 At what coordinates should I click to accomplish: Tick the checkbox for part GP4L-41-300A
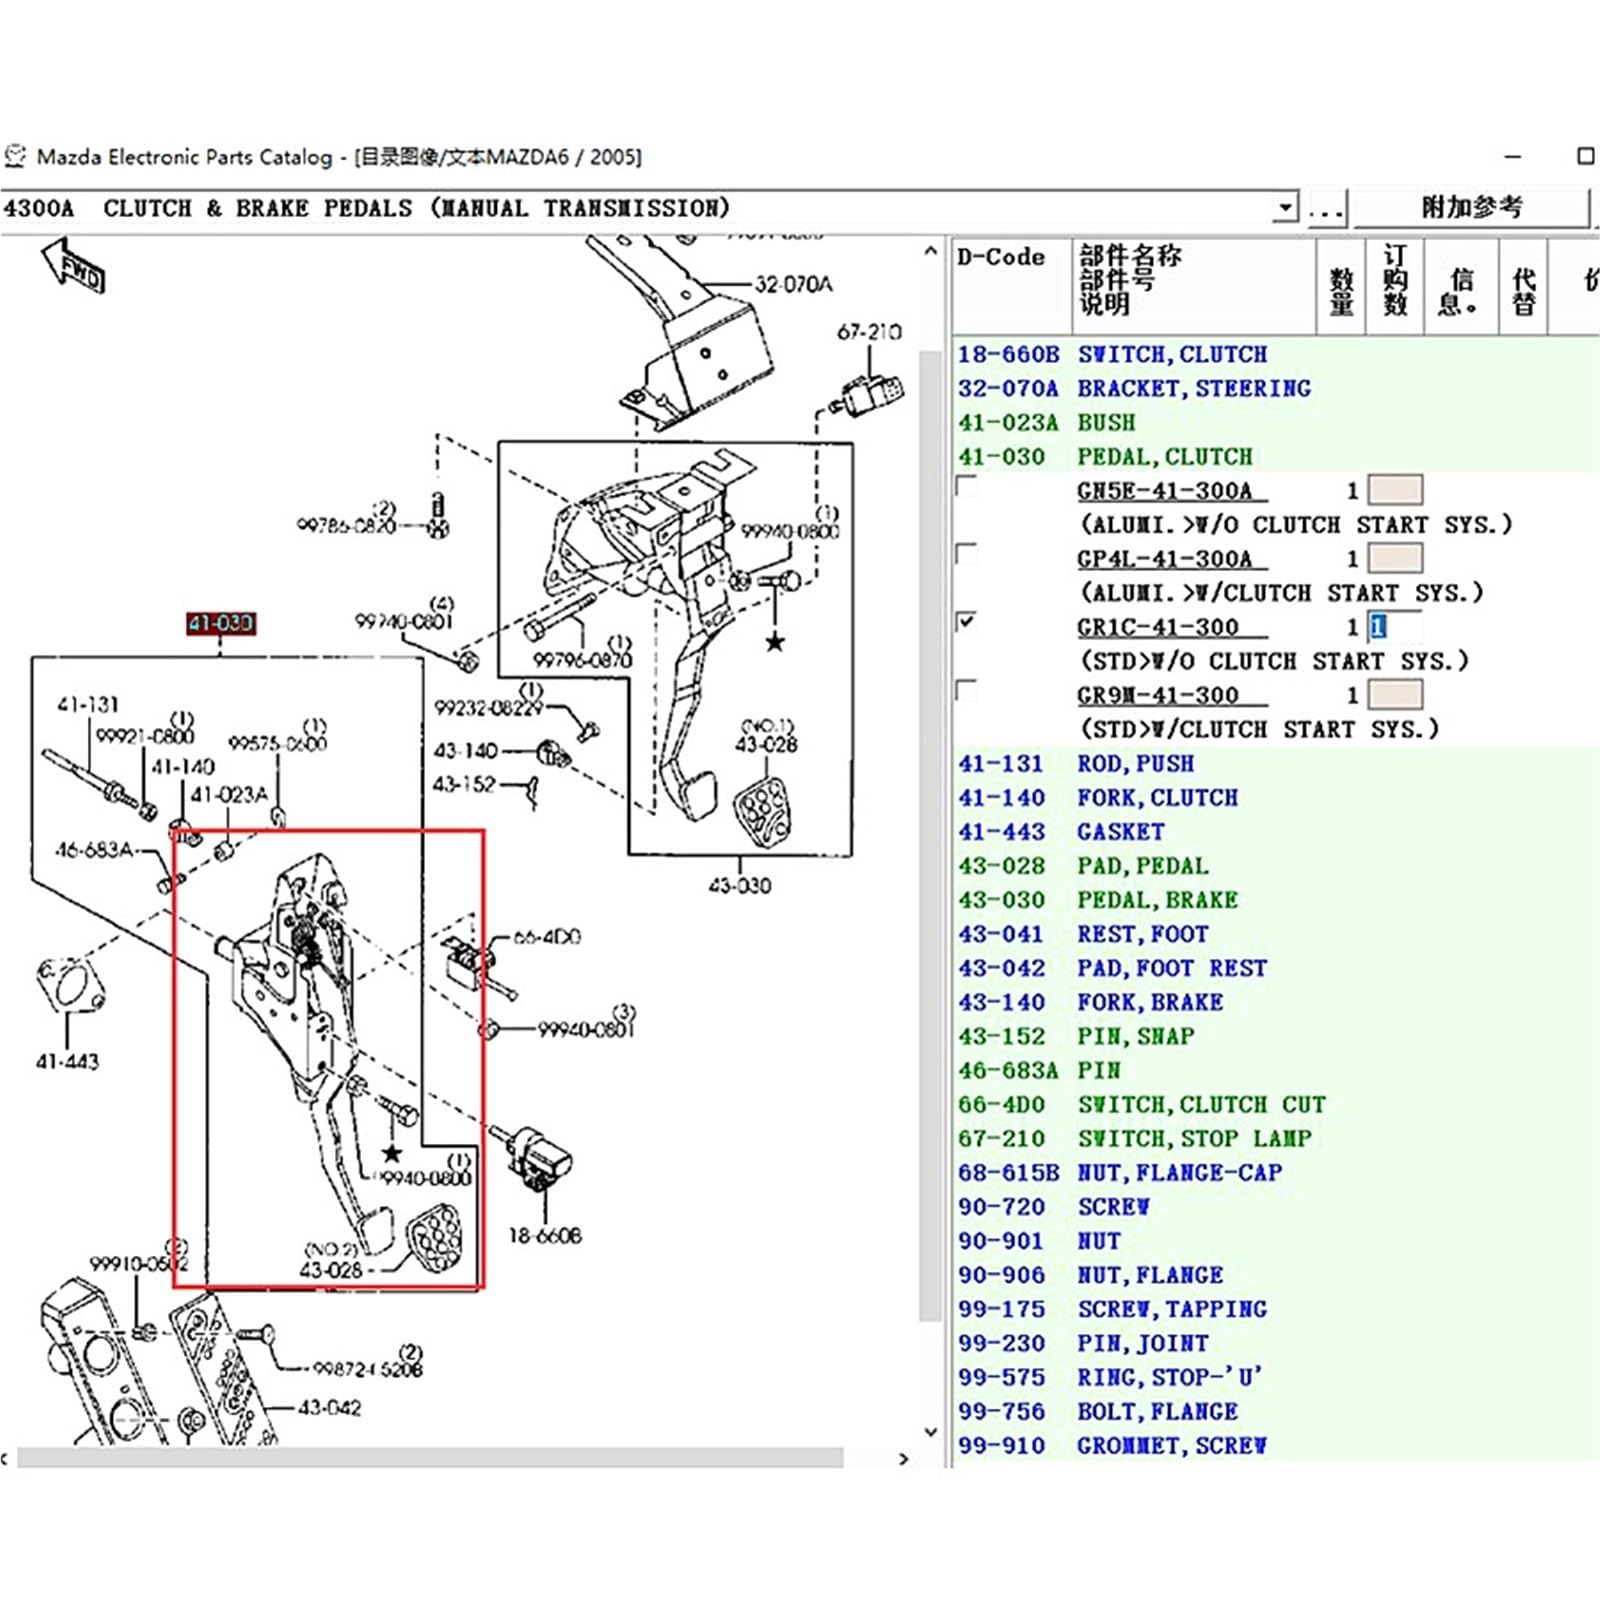pyautogui.click(x=967, y=554)
